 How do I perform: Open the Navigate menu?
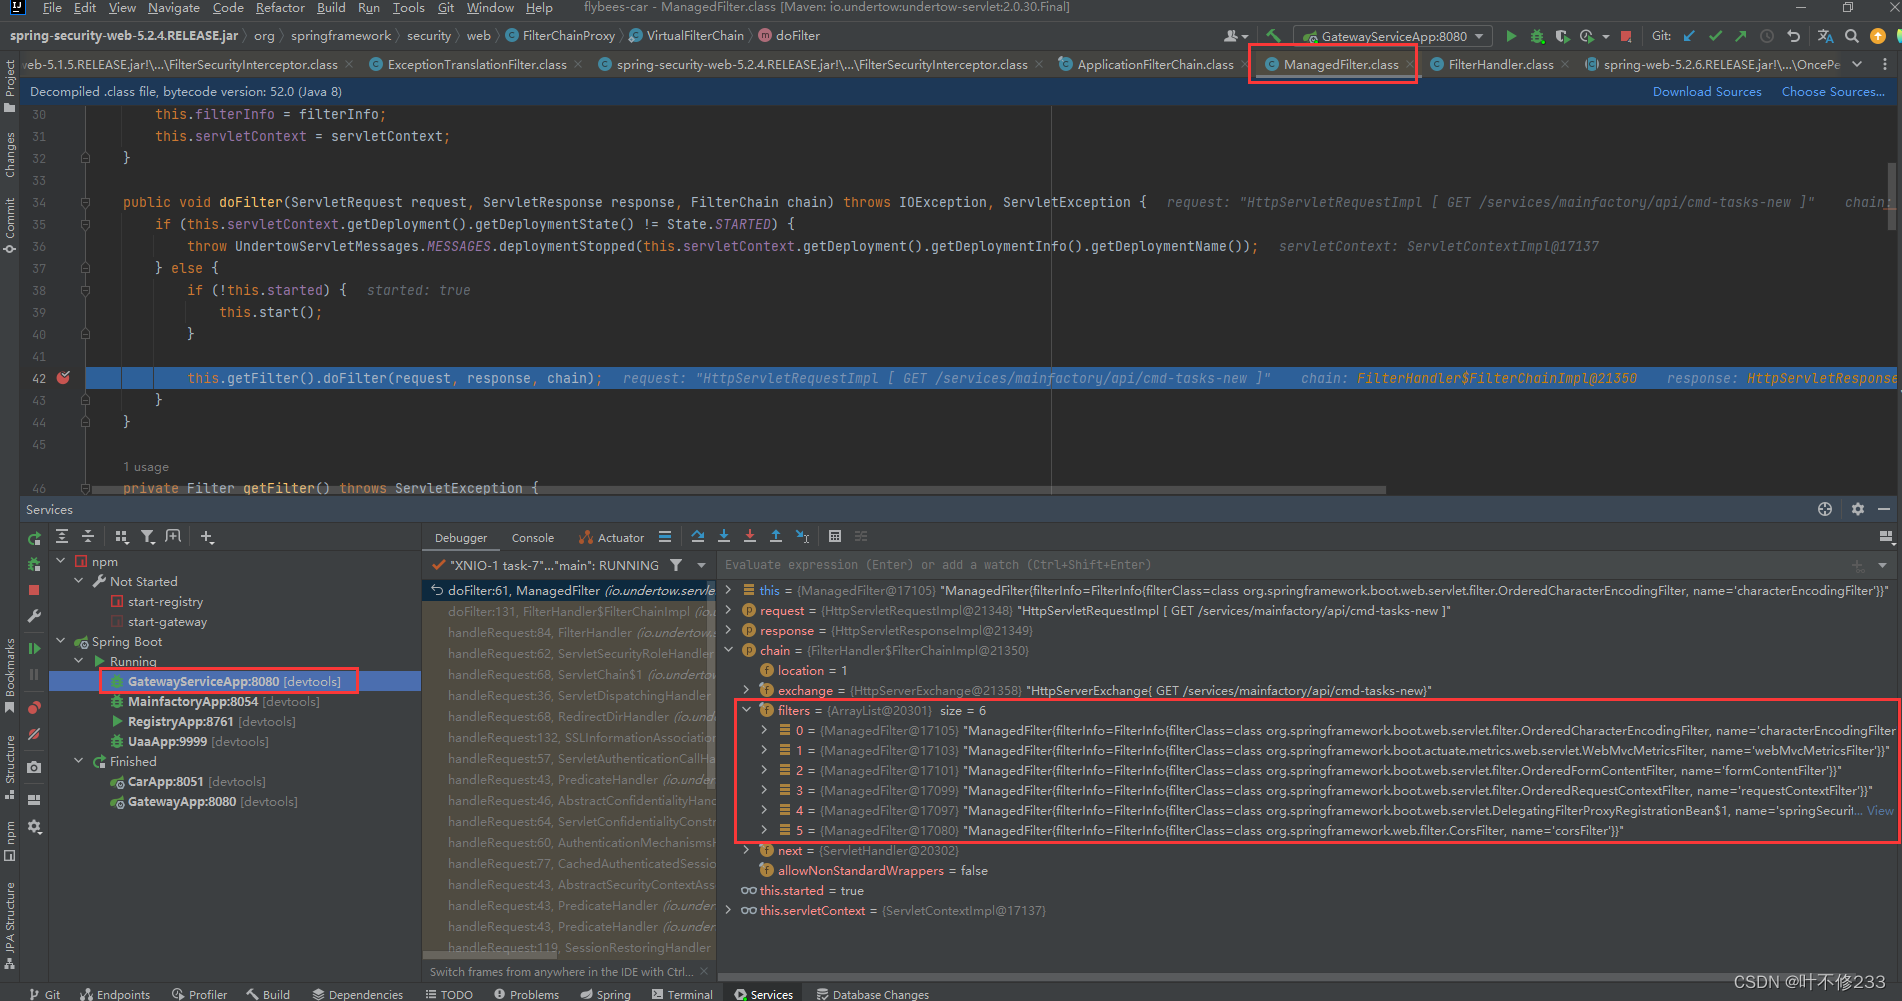point(173,8)
